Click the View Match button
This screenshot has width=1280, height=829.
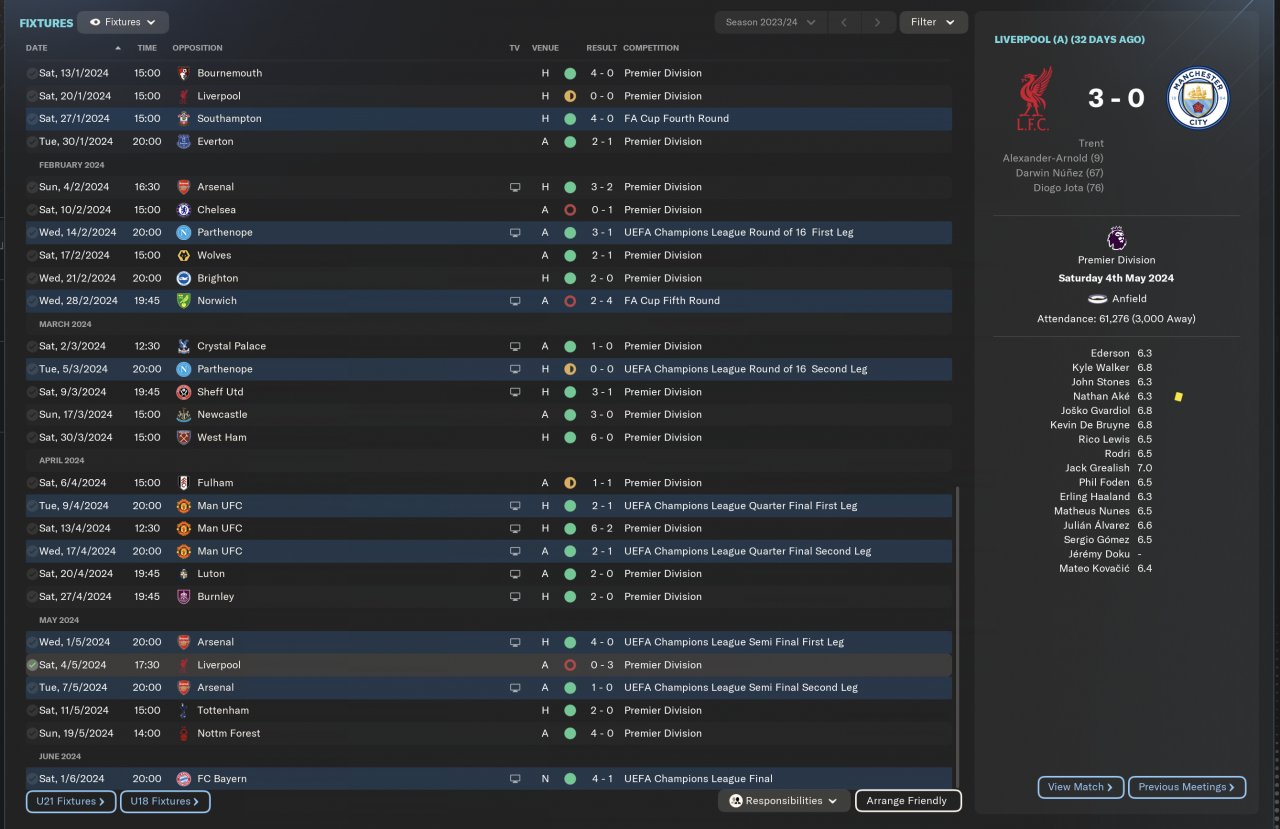(x=1081, y=787)
